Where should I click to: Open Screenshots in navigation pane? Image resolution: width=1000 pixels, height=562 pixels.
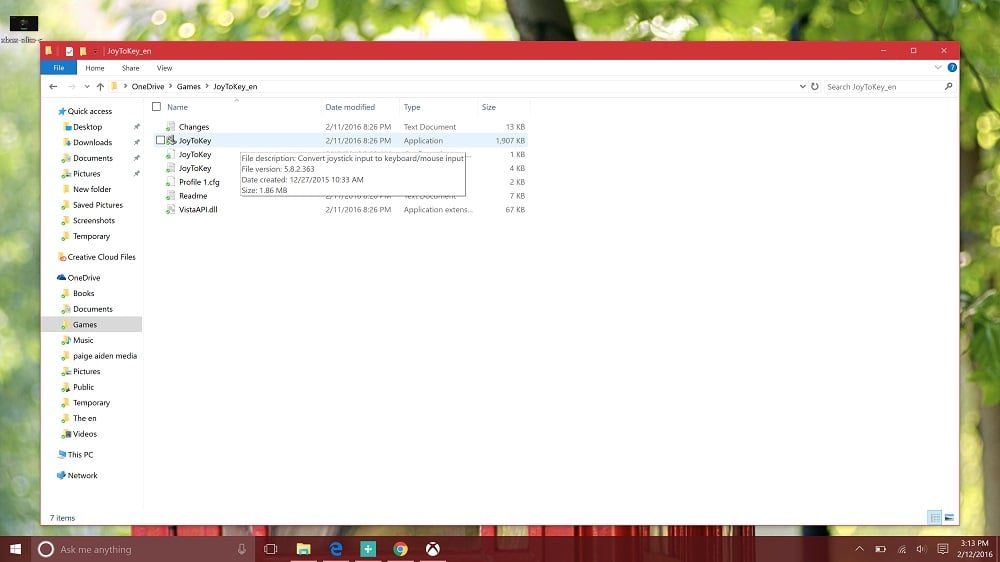point(94,221)
